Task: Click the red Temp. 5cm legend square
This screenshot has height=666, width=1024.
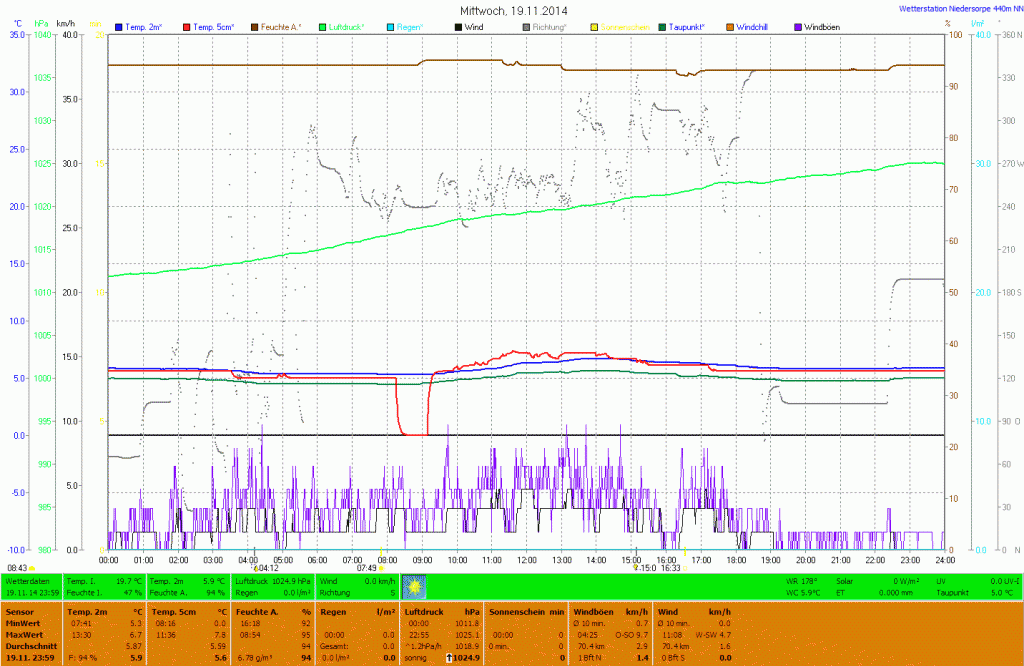Action: pos(186,26)
